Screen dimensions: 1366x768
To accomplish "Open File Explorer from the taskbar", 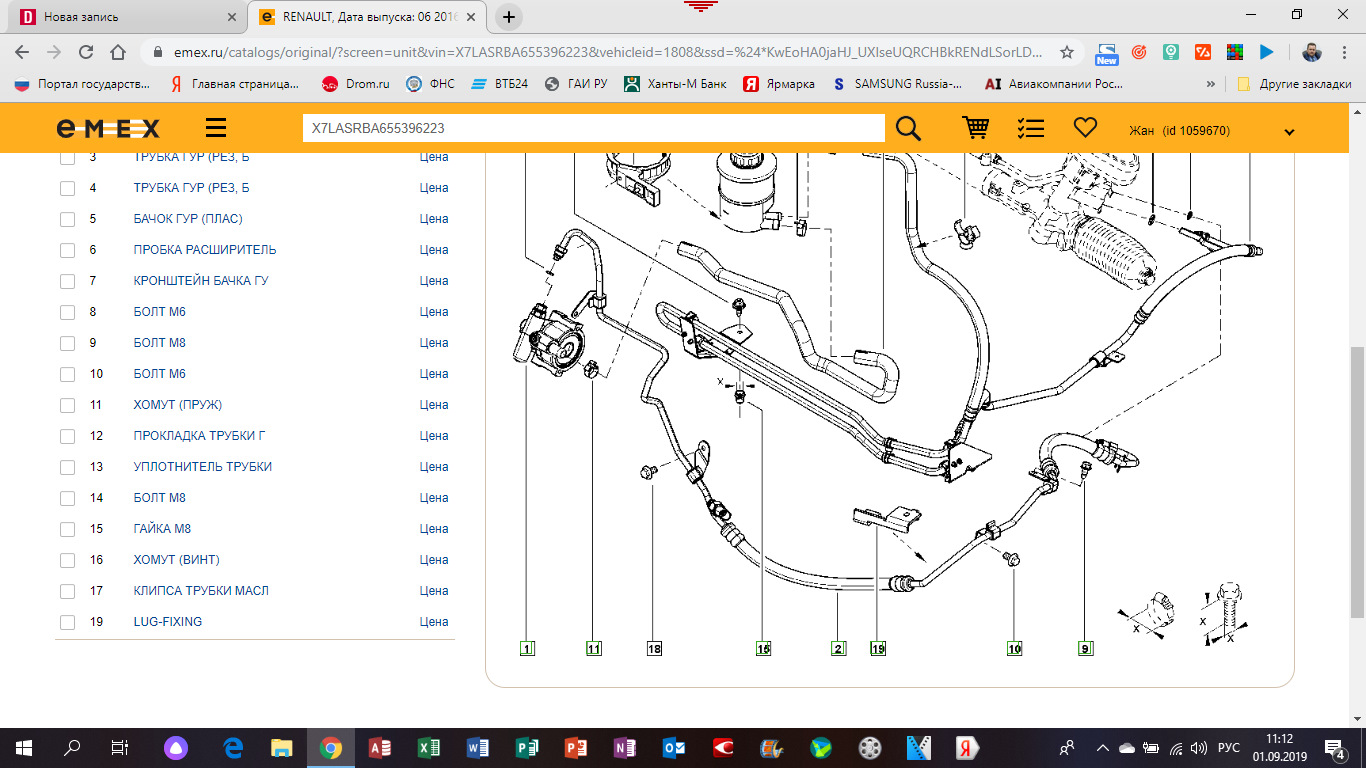I will pos(282,747).
